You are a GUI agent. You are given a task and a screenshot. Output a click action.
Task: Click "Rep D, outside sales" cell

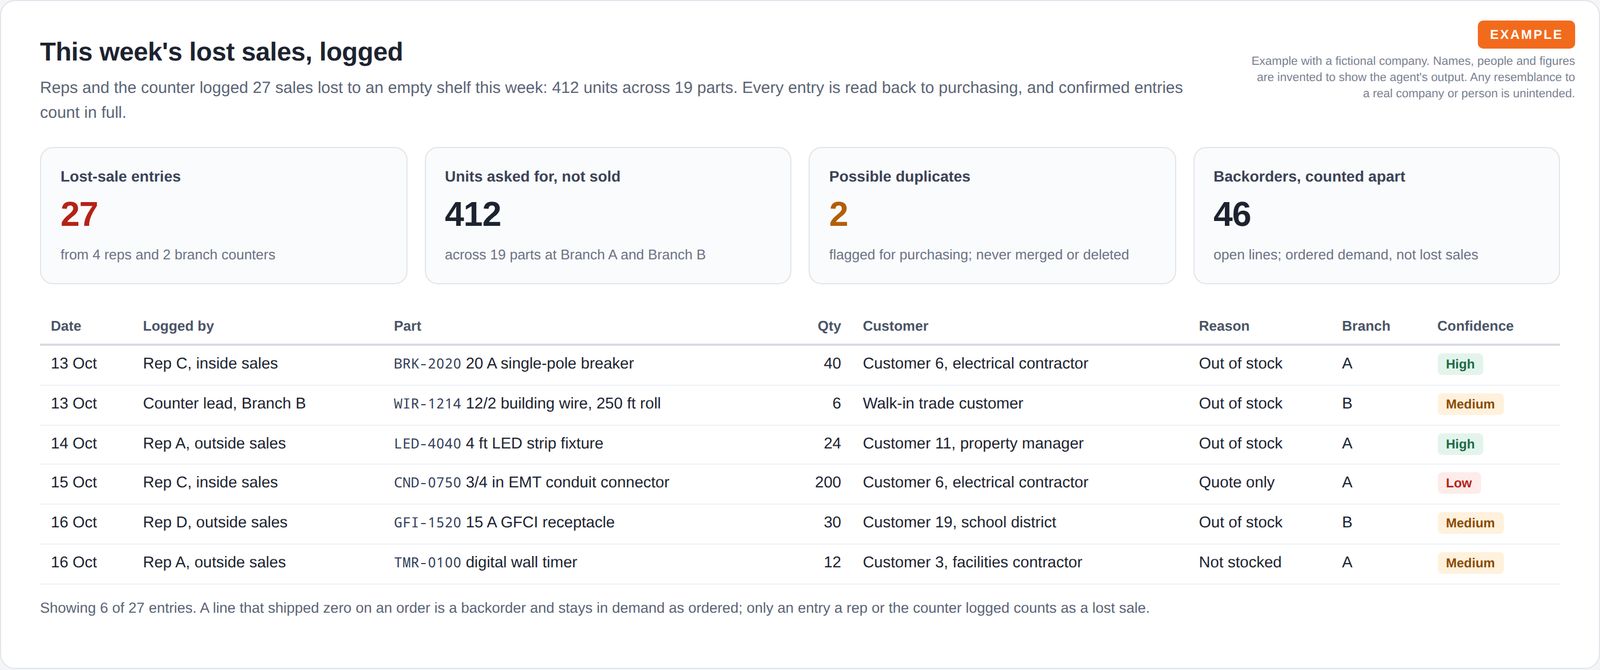(x=215, y=522)
